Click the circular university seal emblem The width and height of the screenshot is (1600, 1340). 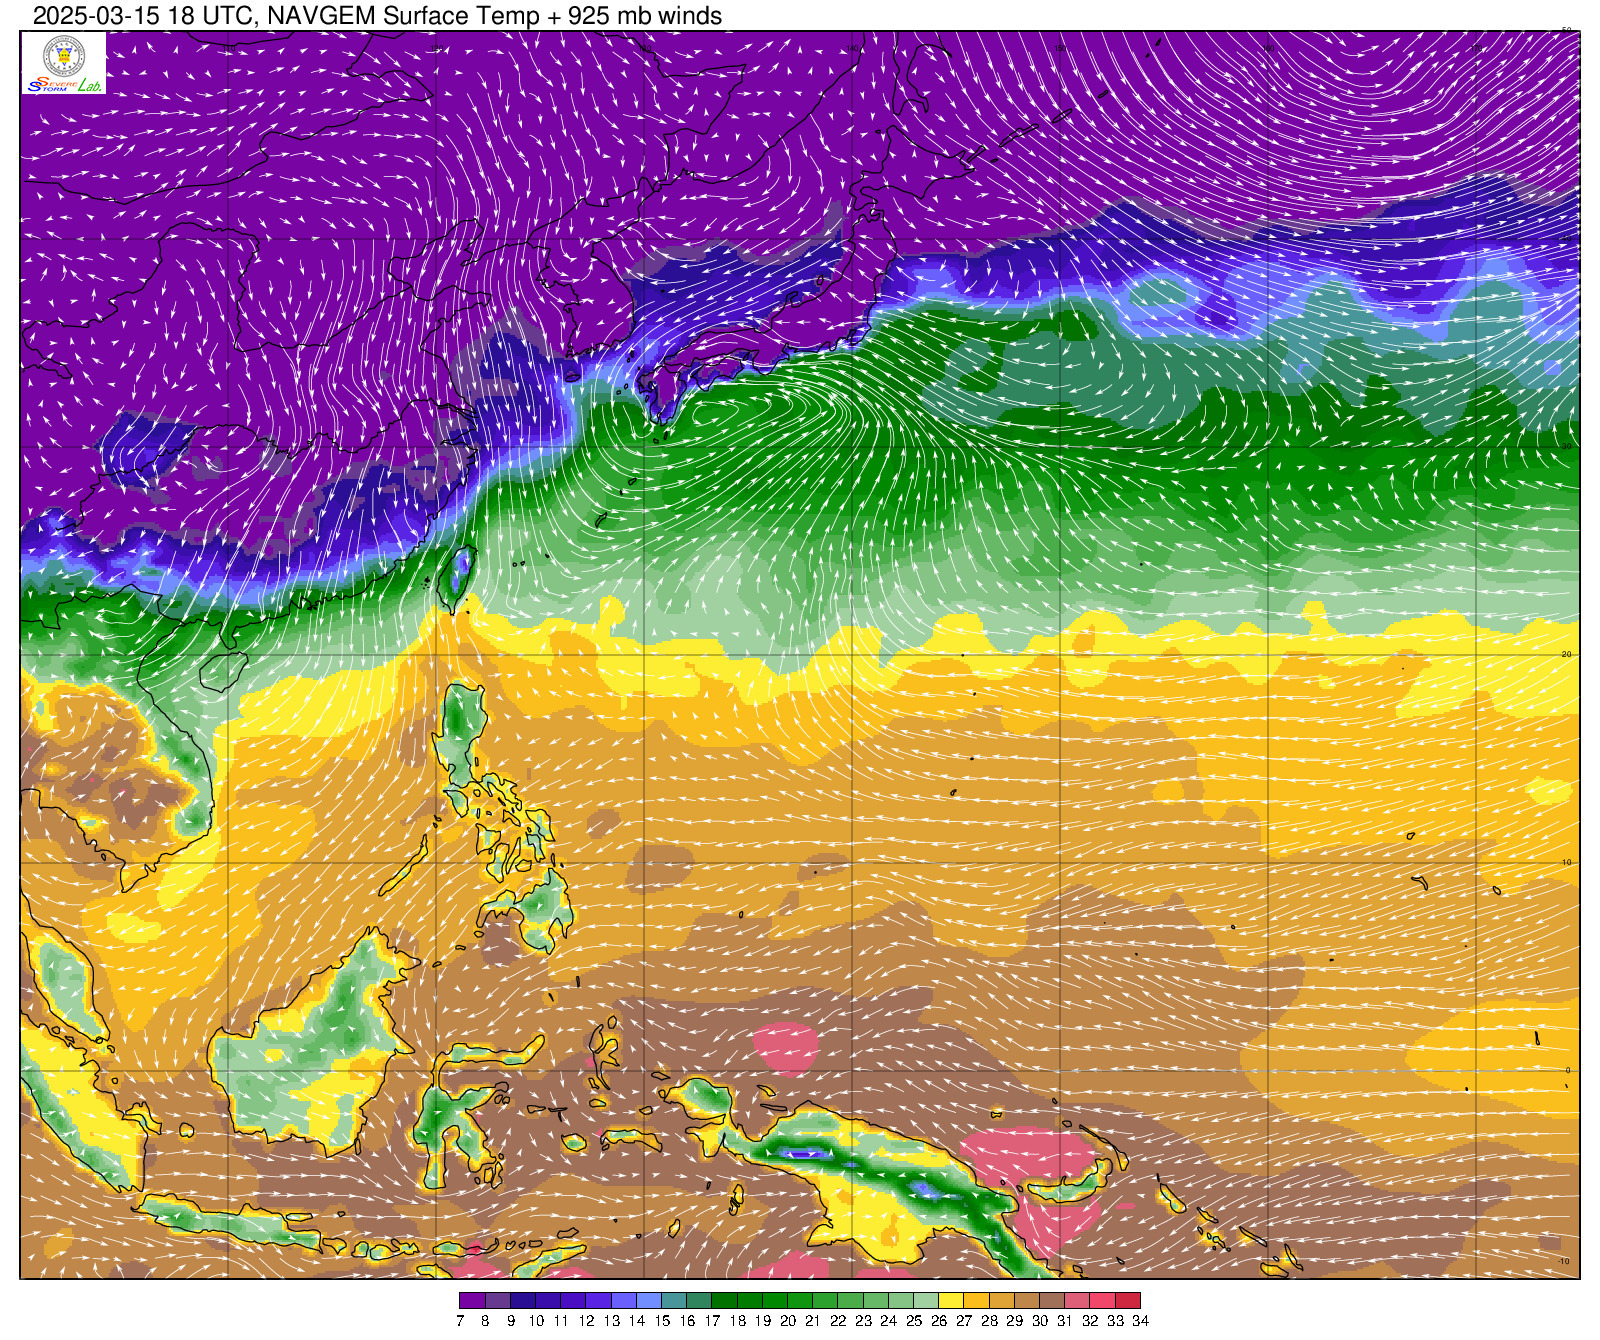64,56
